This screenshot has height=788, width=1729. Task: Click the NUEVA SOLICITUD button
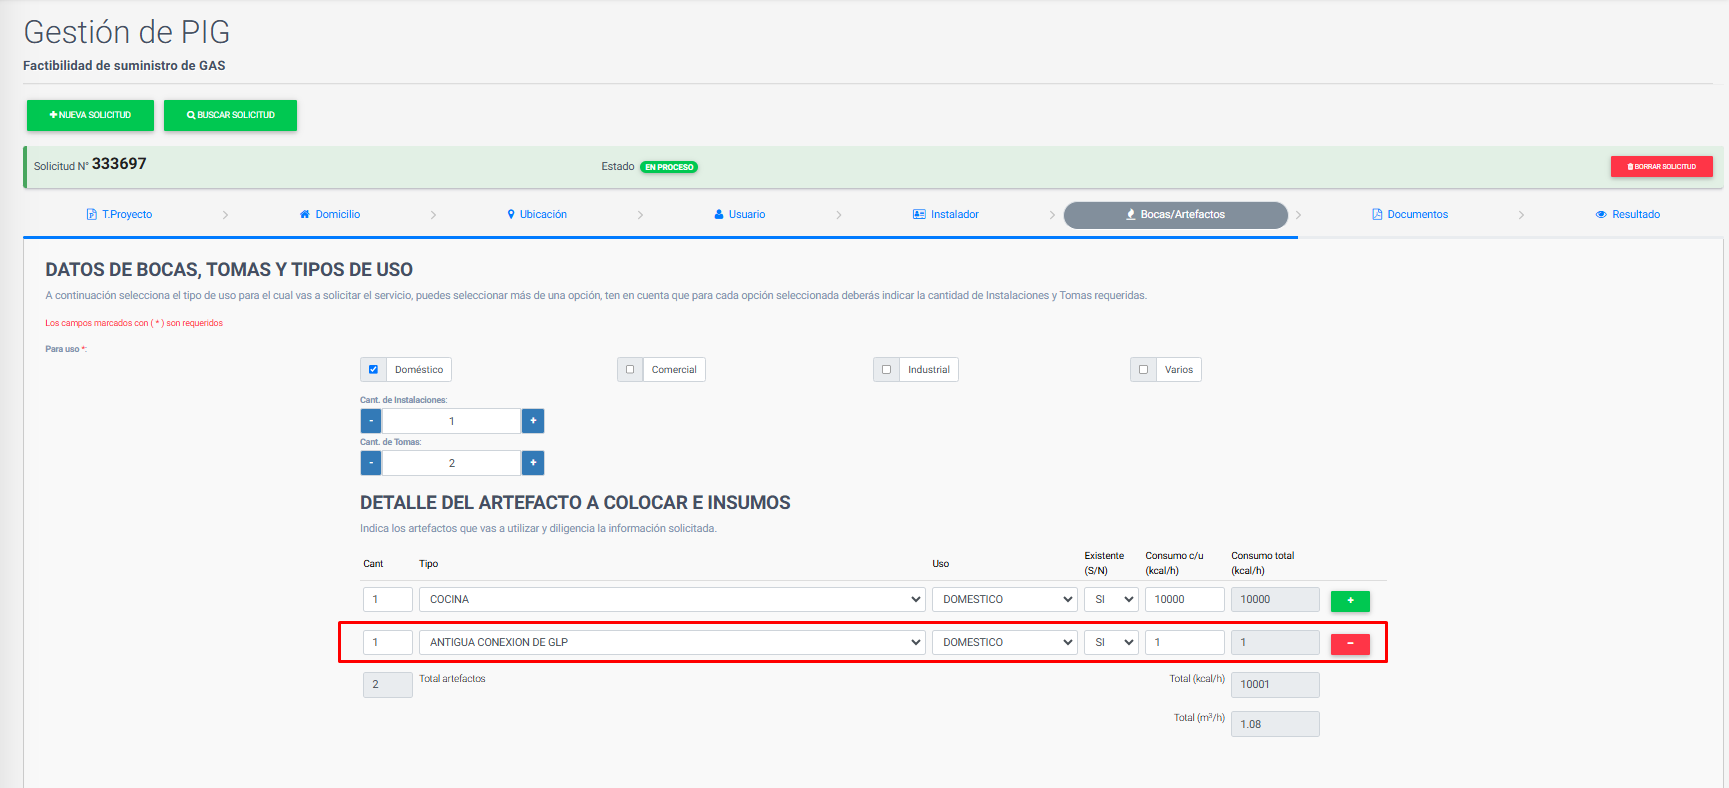point(90,115)
